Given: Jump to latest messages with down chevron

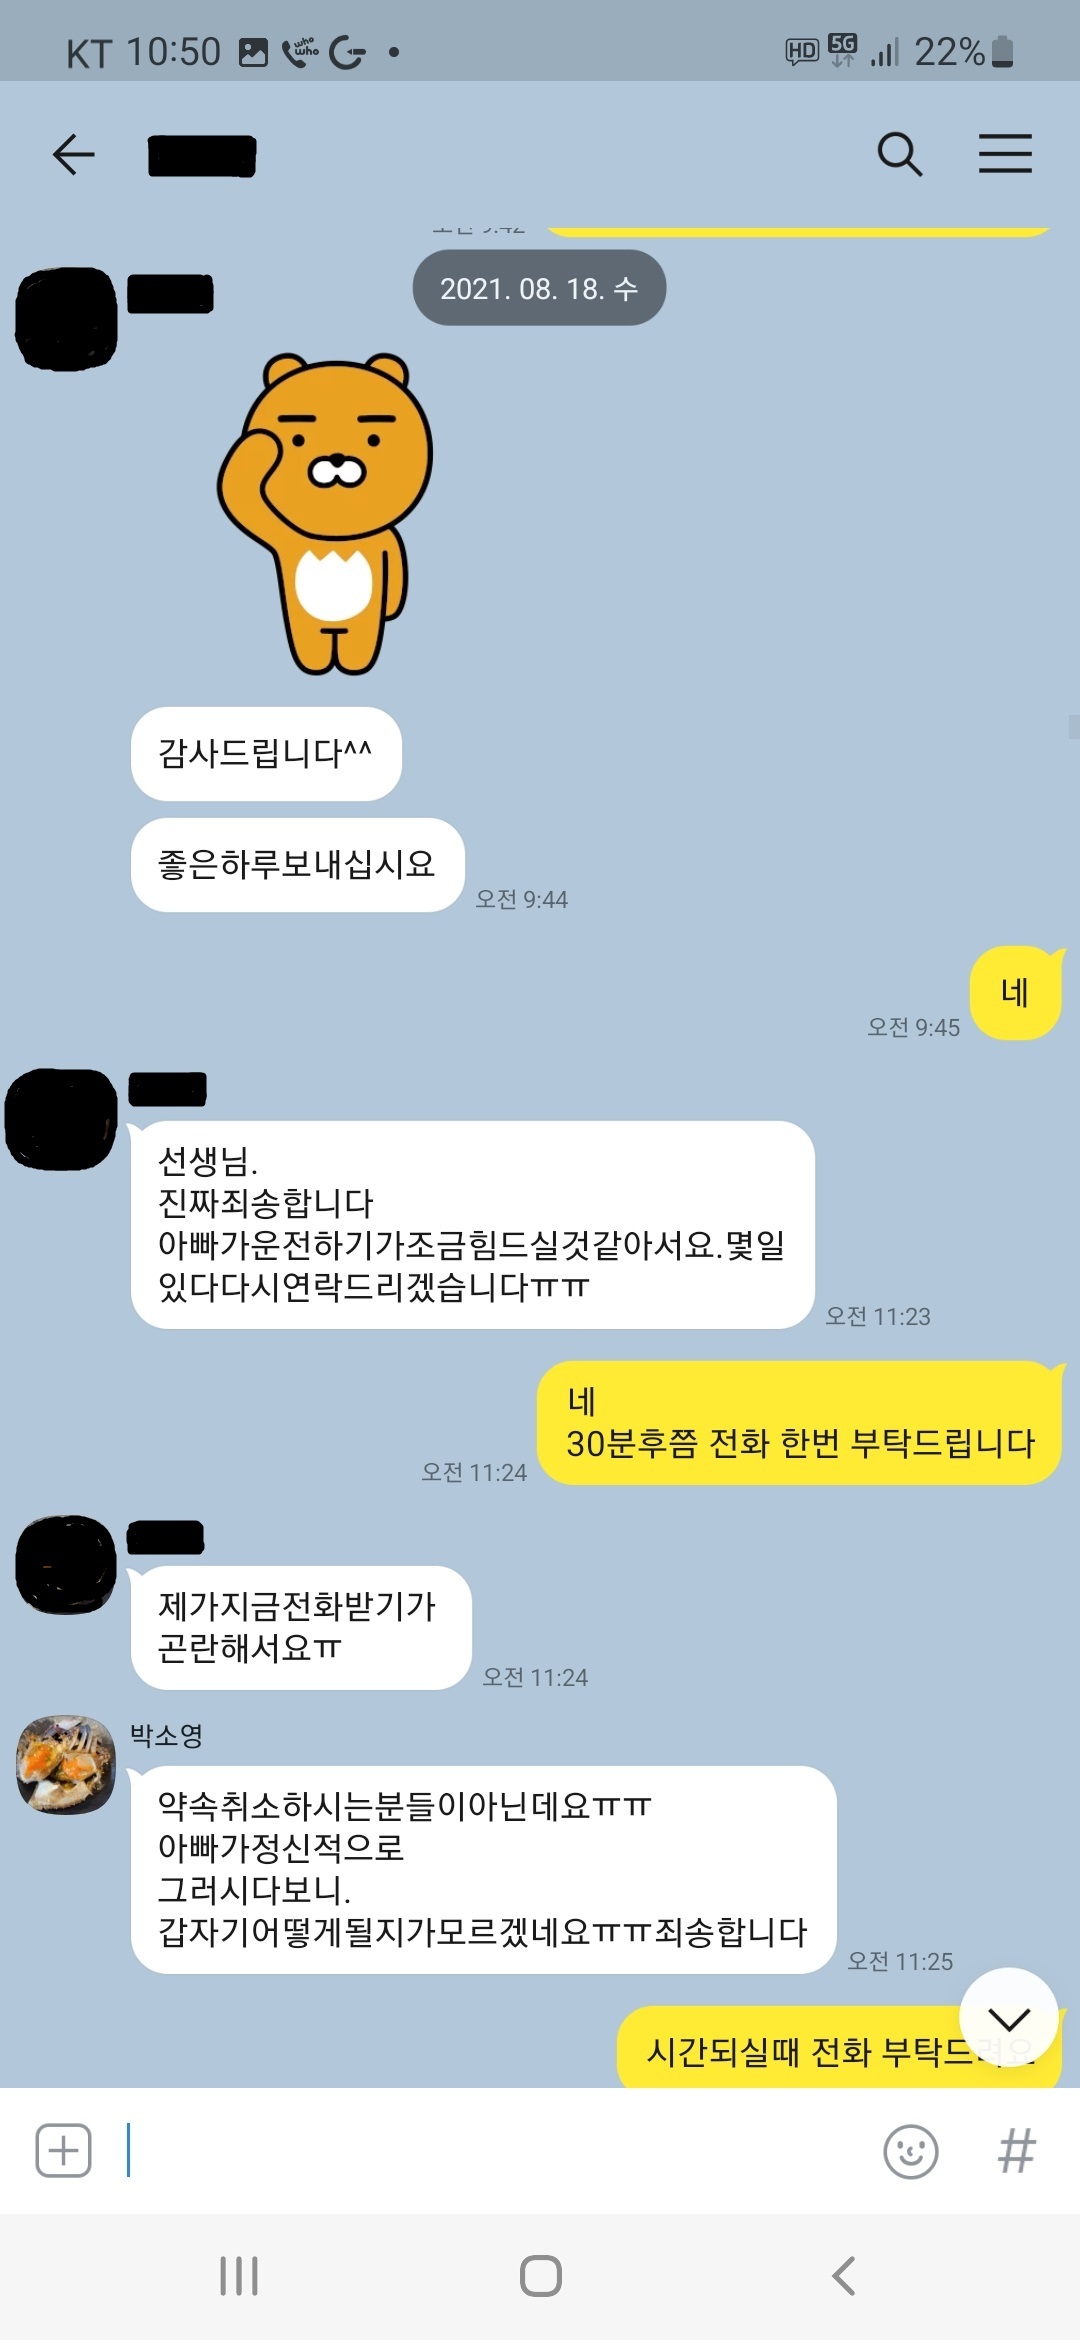Looking at the screenshot, I should [1009, 2018].
